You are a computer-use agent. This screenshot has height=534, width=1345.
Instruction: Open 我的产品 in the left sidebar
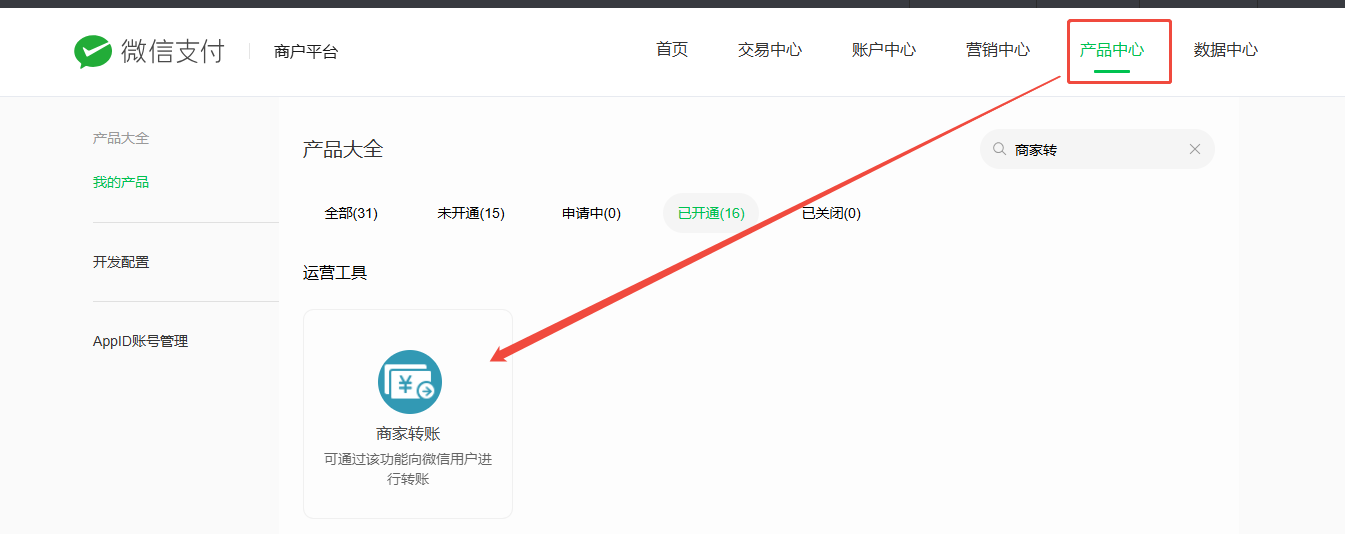click(x=121, y=182)
